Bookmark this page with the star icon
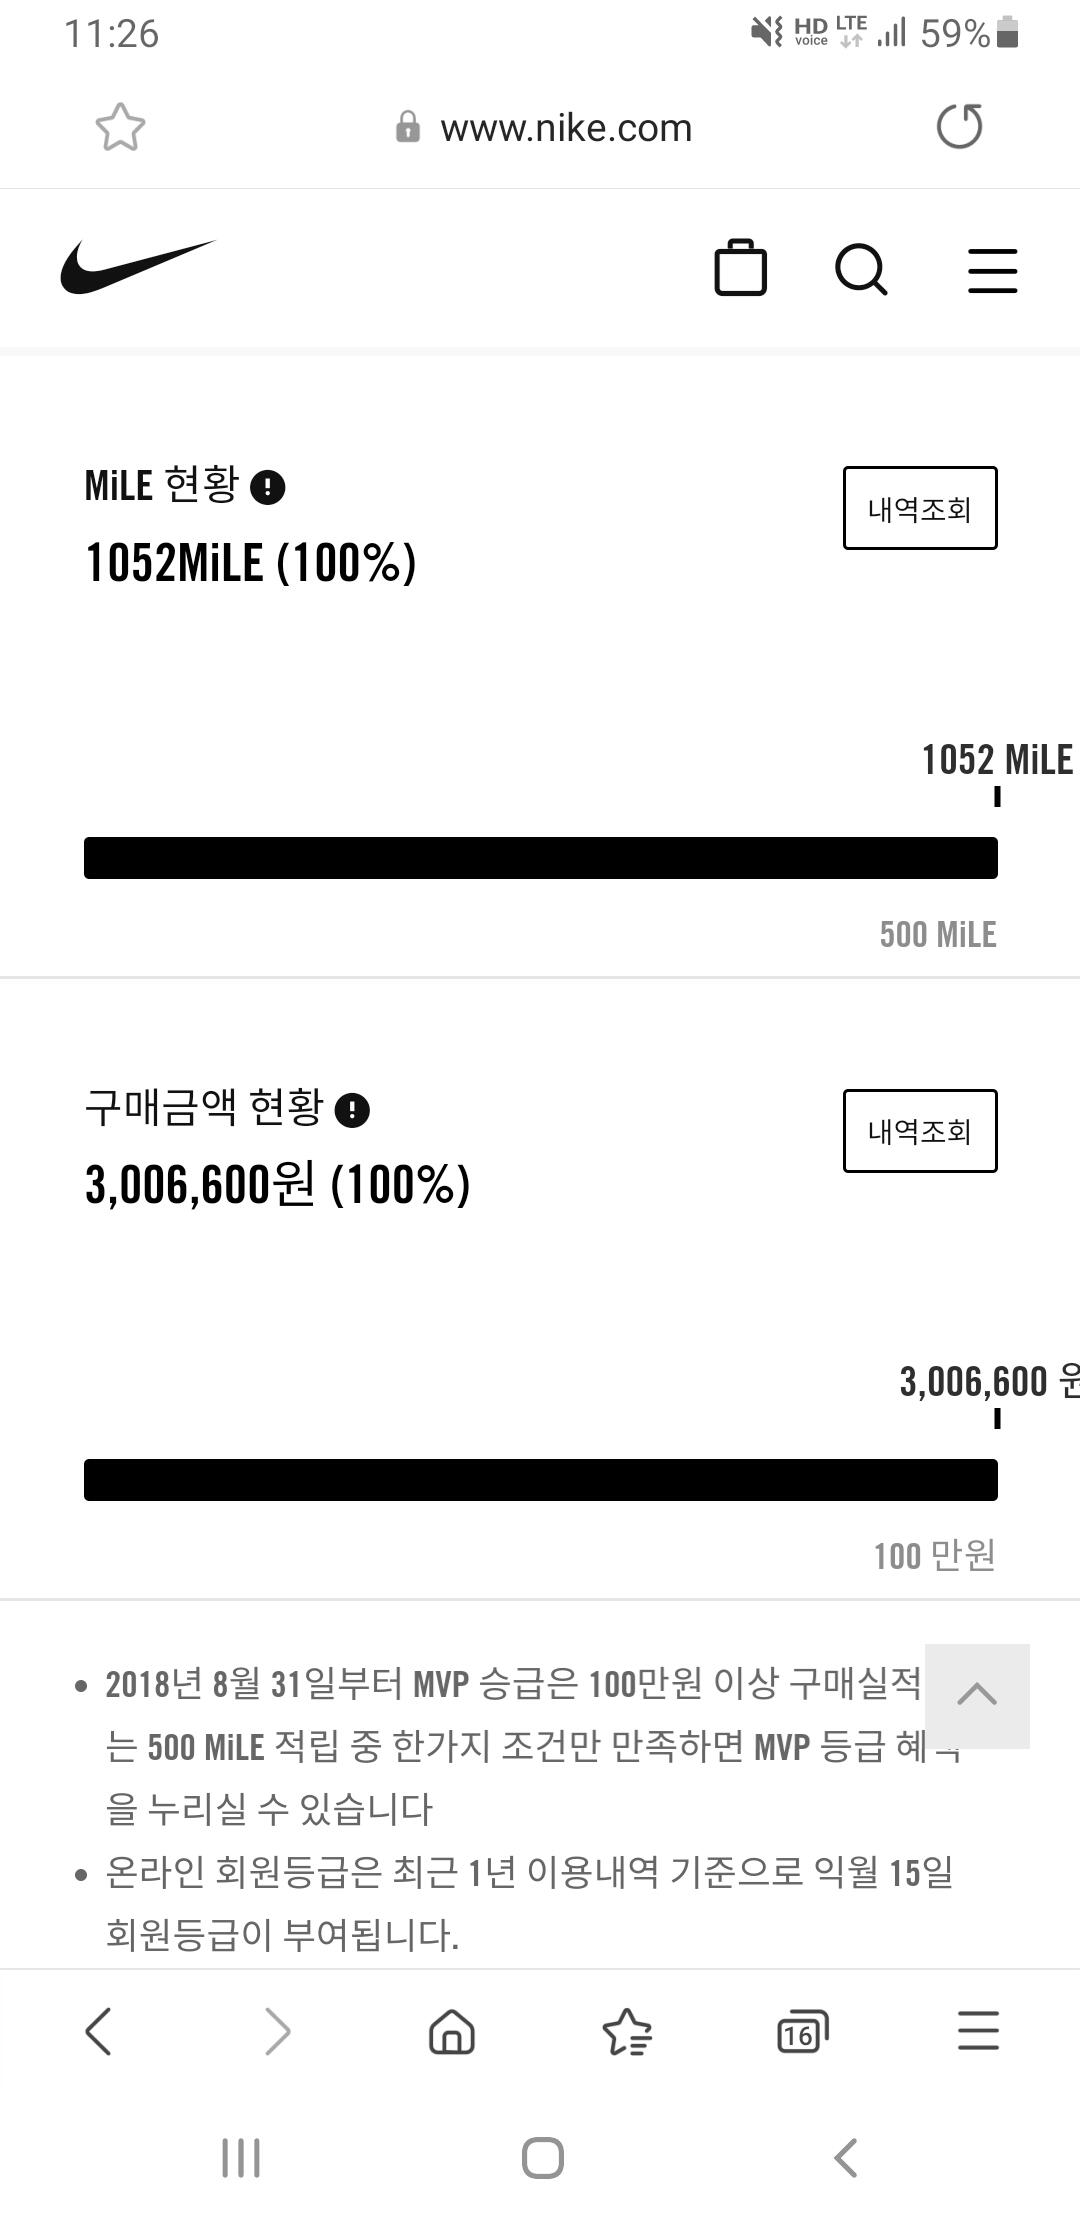Viewport: 1080px width, 2220px height. click(x=120, y=128)
